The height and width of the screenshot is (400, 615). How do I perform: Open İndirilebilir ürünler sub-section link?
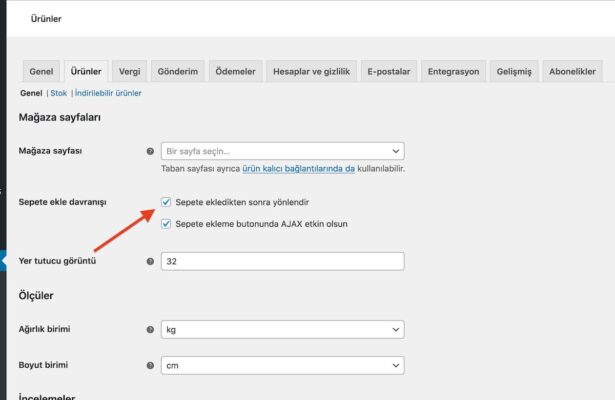(108, 93)
